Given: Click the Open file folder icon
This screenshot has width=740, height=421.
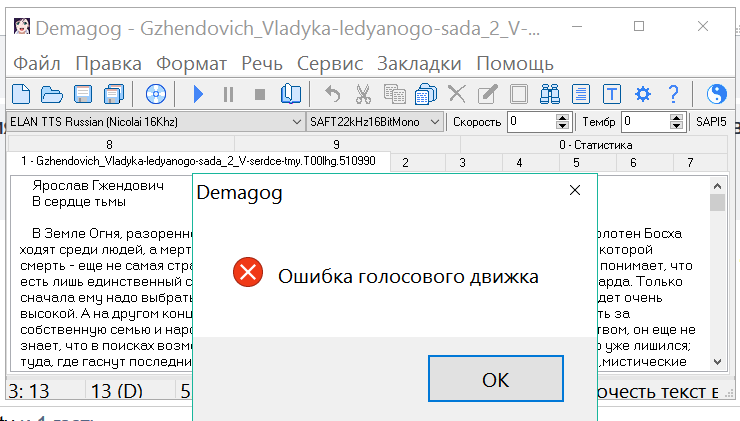Looking at the screenshot, I should point(51,94).
